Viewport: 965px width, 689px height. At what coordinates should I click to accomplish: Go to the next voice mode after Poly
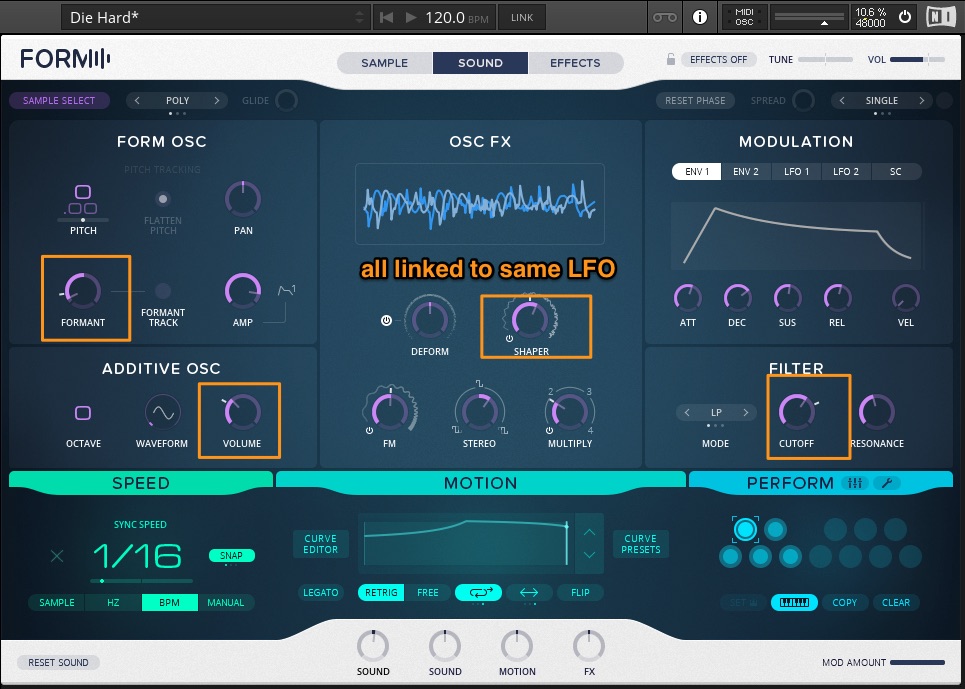click(217, 100)
